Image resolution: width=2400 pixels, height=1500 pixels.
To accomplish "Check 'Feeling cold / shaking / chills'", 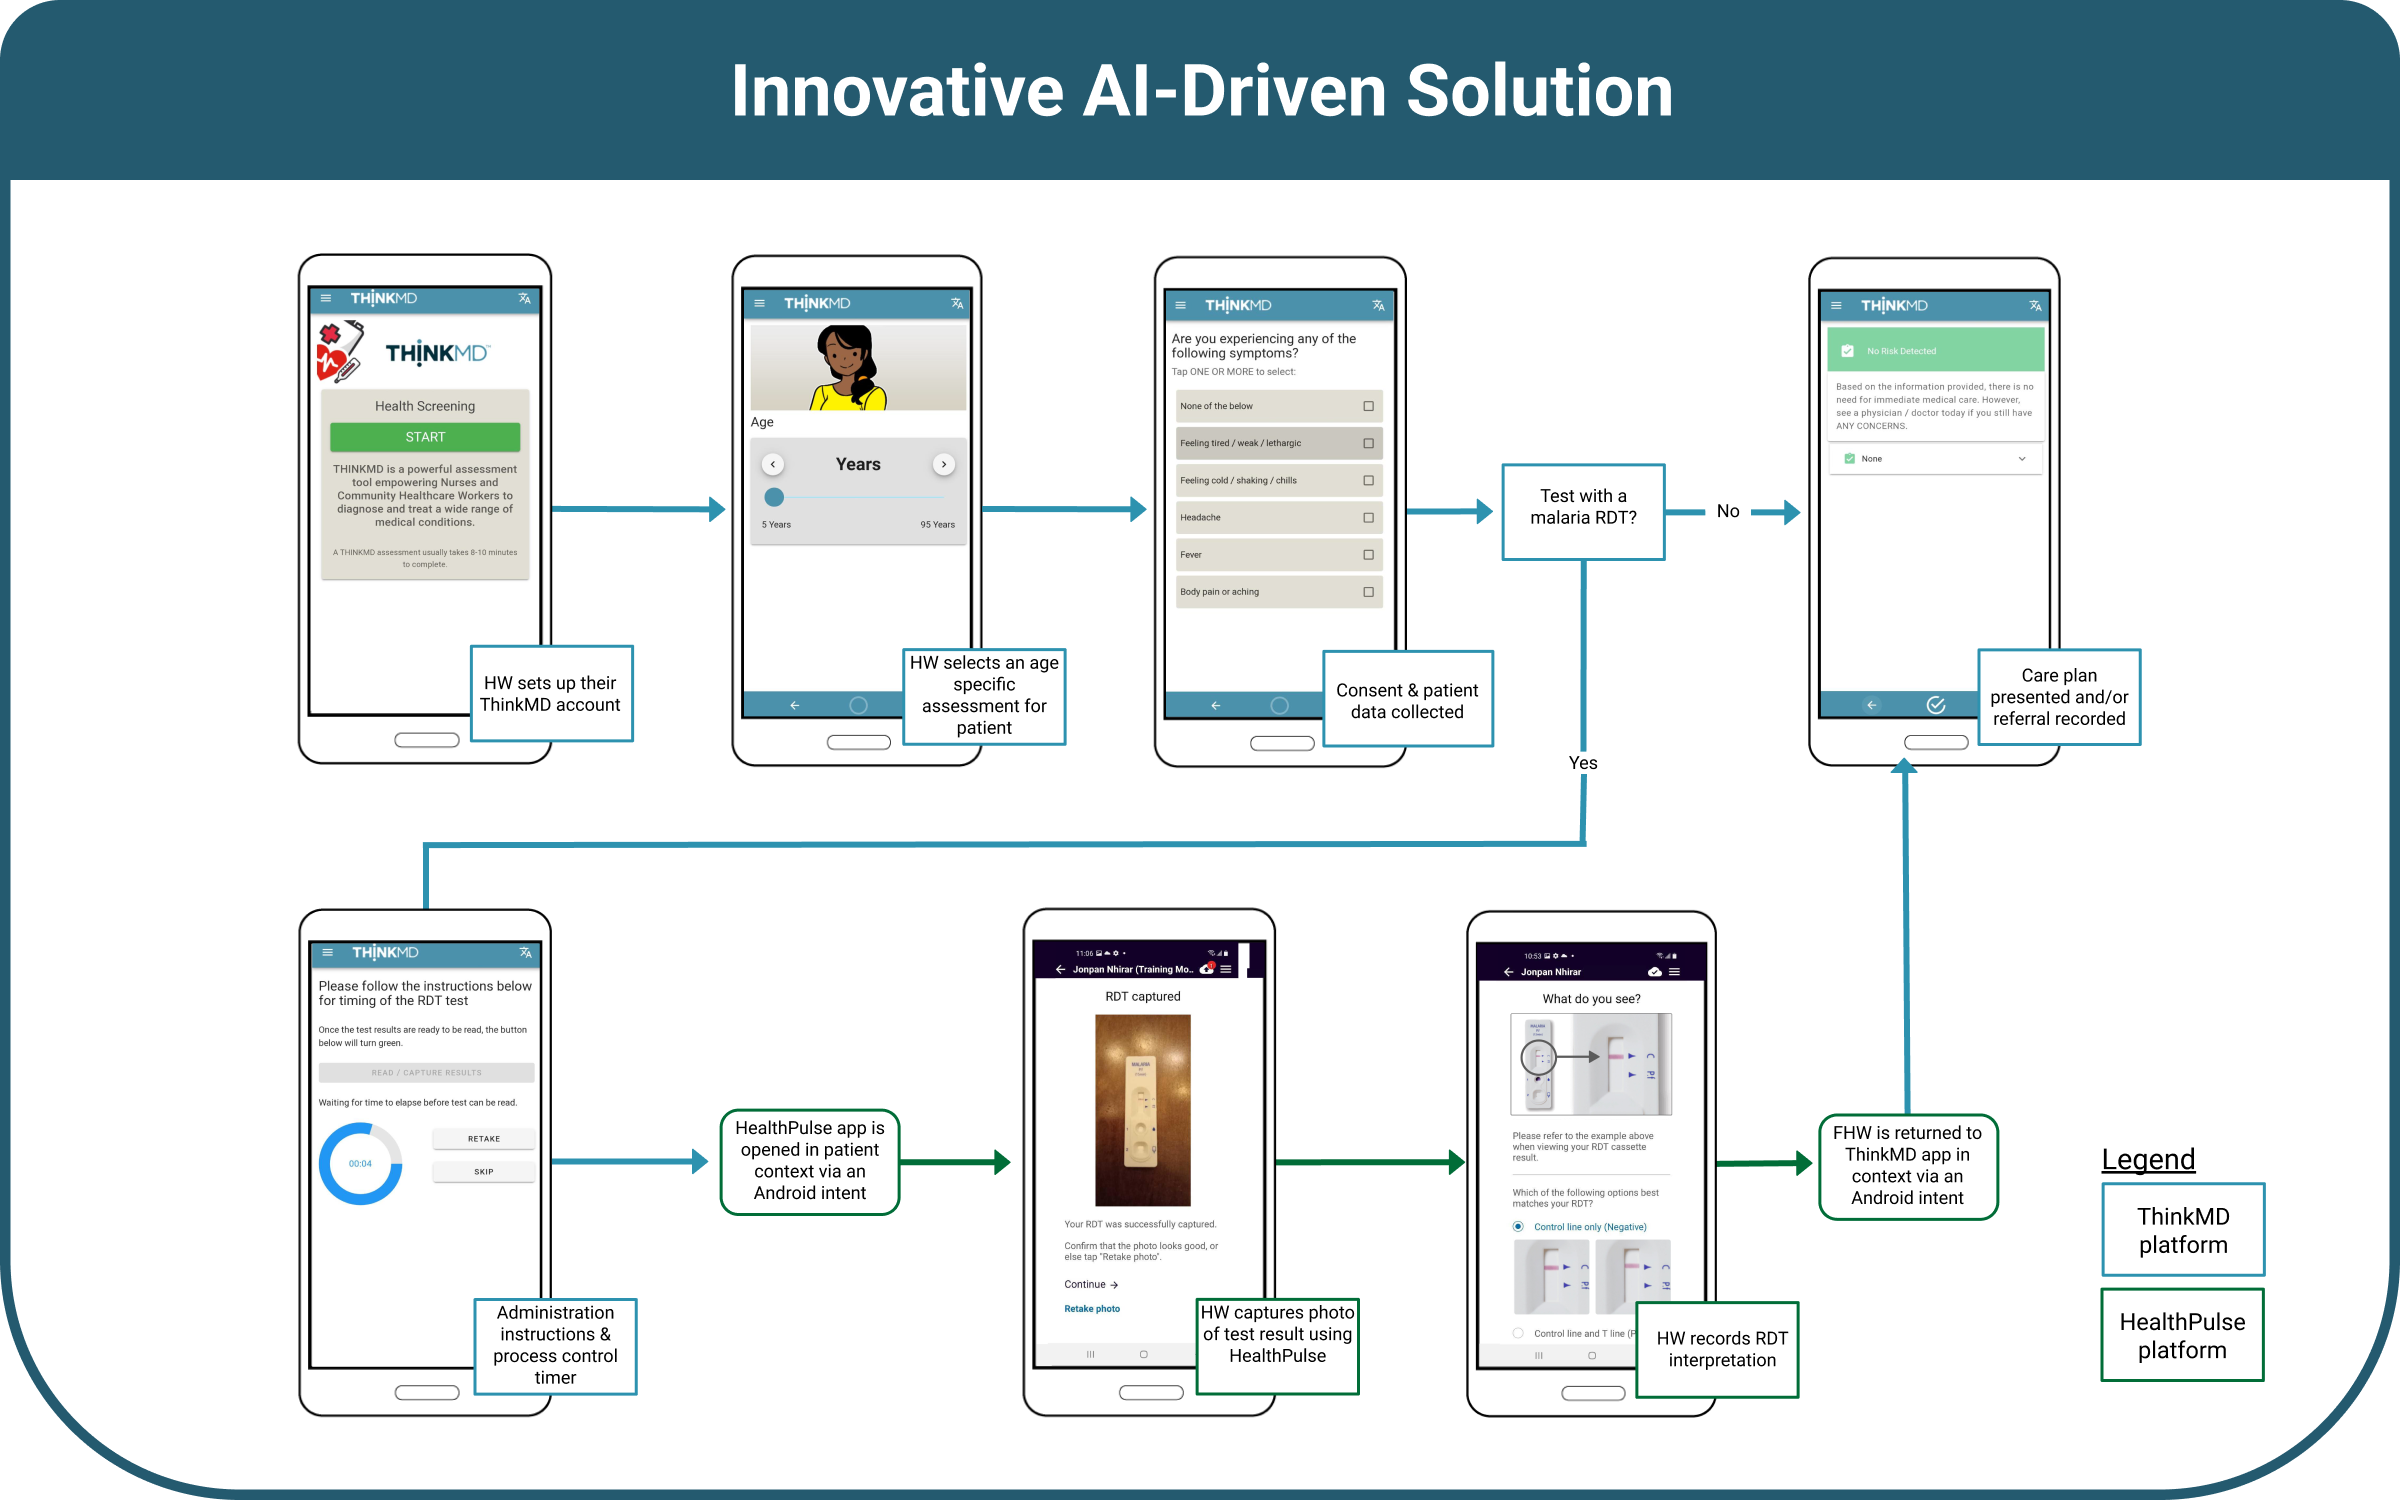I will coord(1368,480).
